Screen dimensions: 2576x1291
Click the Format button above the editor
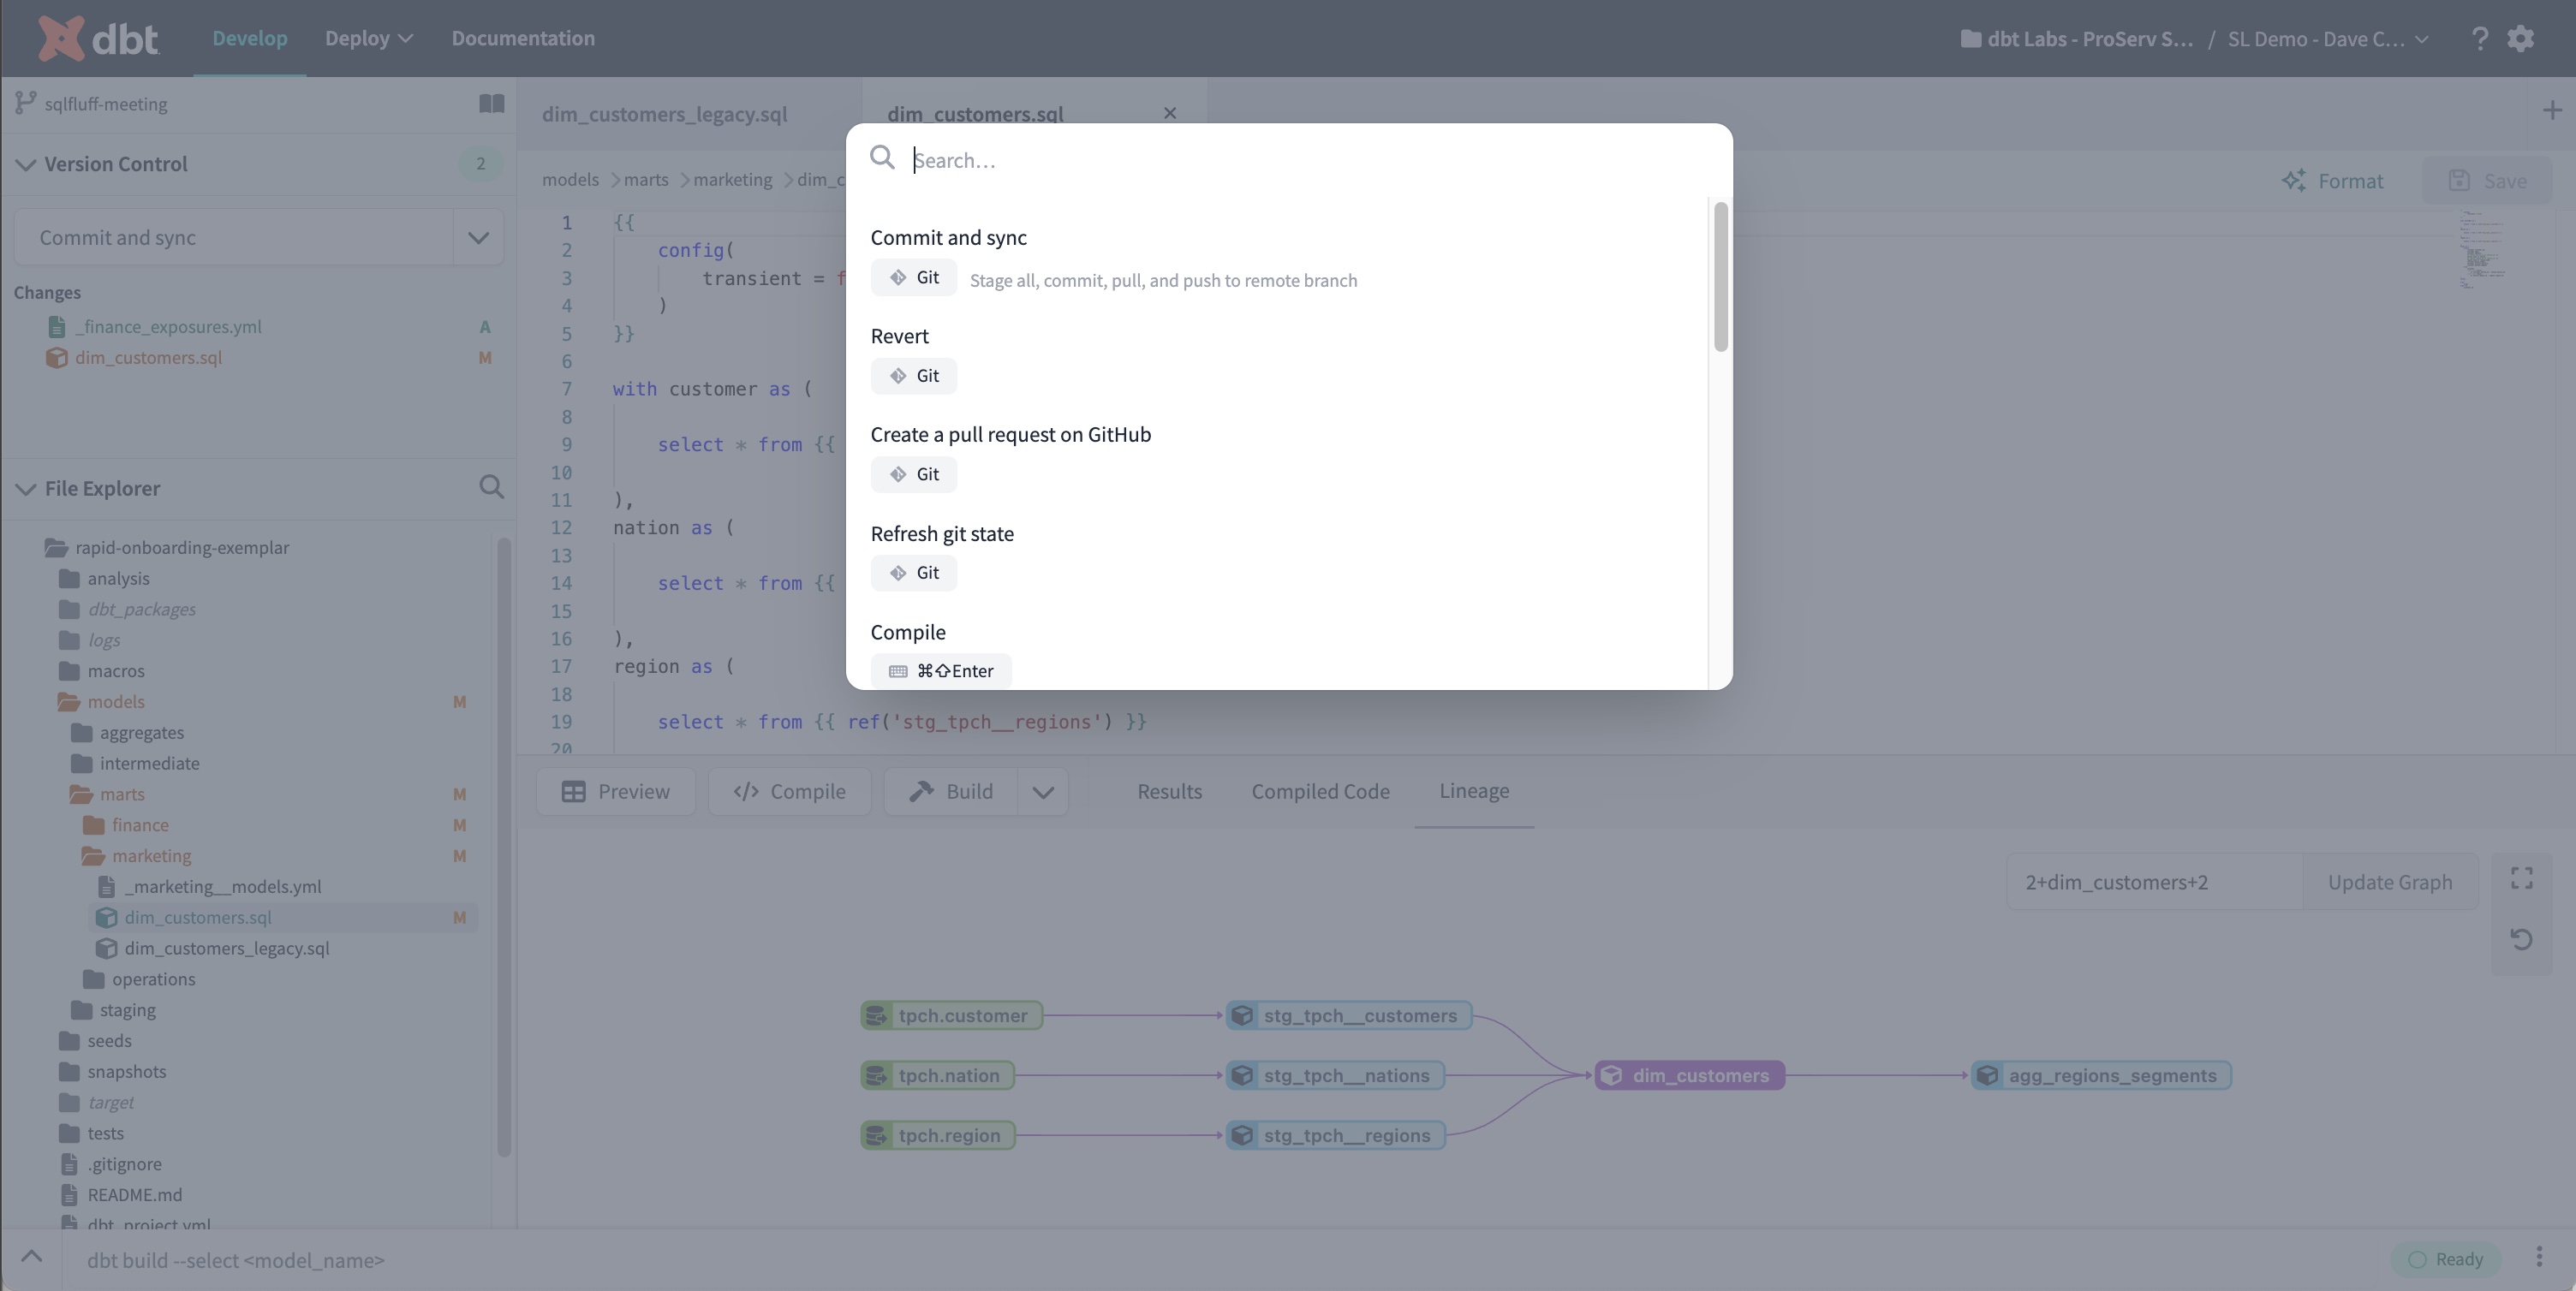pos(2334,181)
